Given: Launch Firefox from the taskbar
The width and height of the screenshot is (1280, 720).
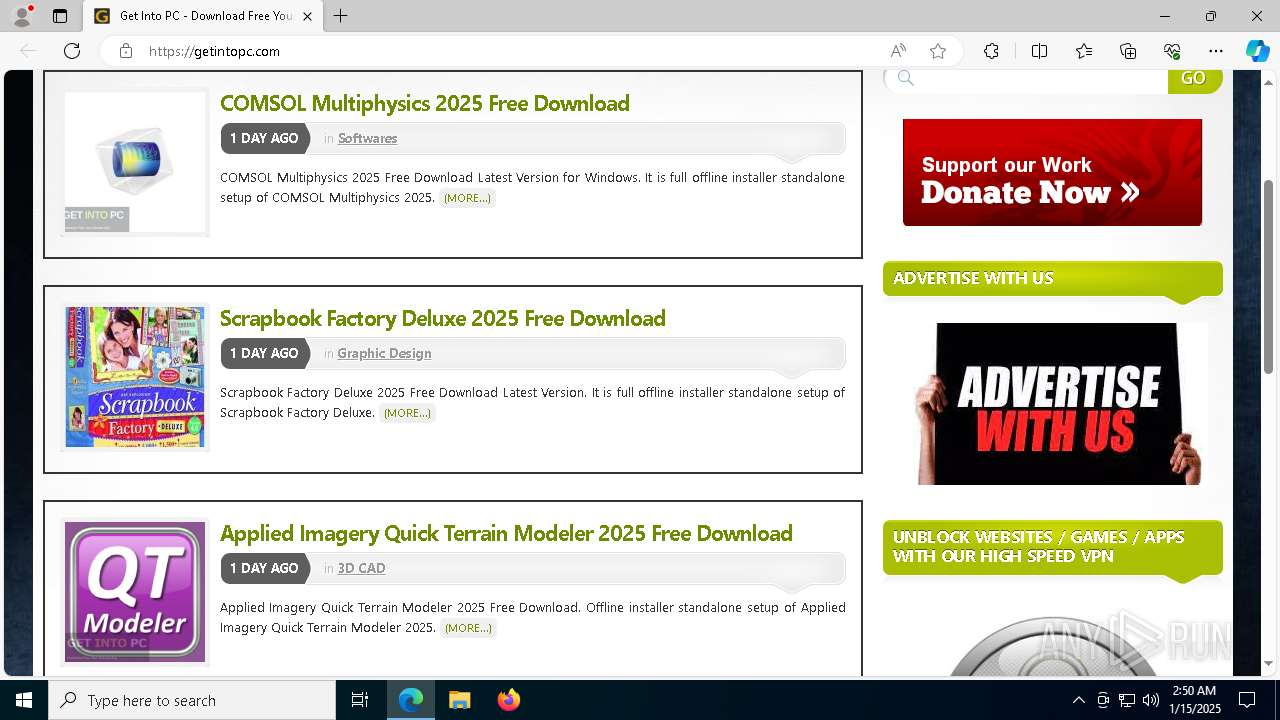Looking at the screenshot, I should pyautogui.click(x=508, y=700).
